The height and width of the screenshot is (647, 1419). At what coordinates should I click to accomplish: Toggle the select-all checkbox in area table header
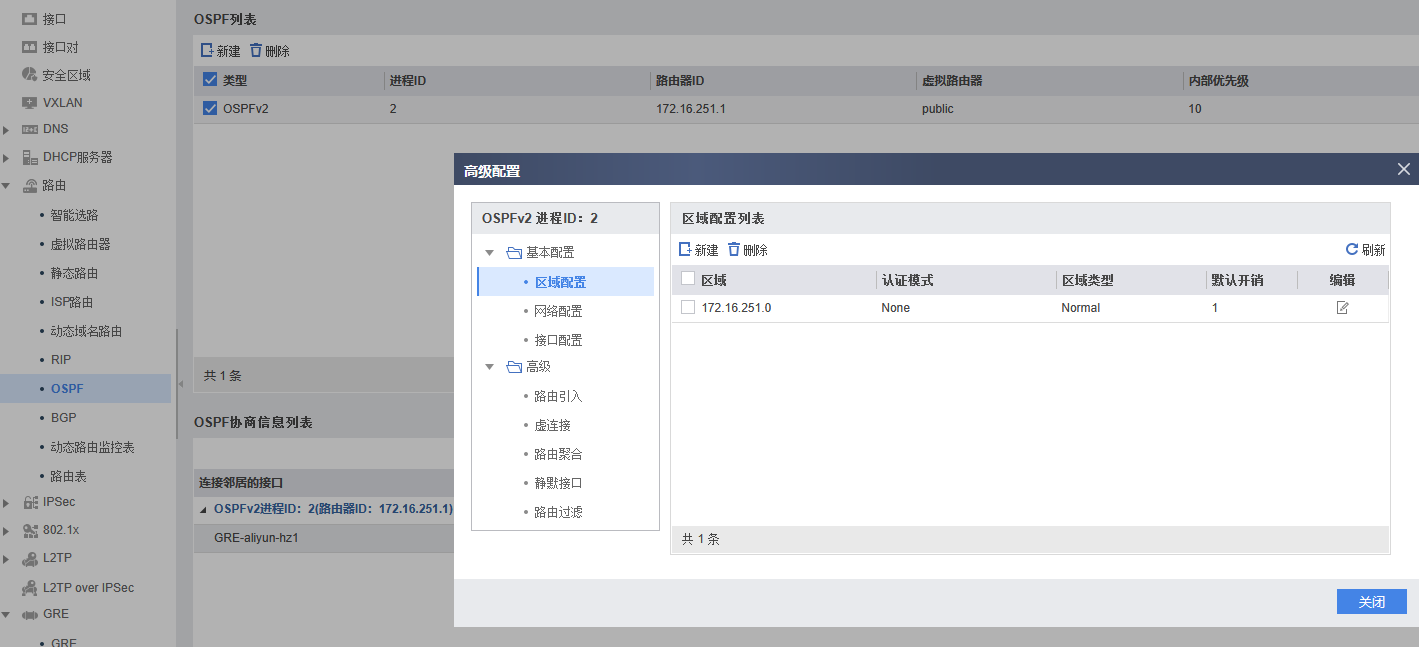pyautogui.click(x=688, y=279)
